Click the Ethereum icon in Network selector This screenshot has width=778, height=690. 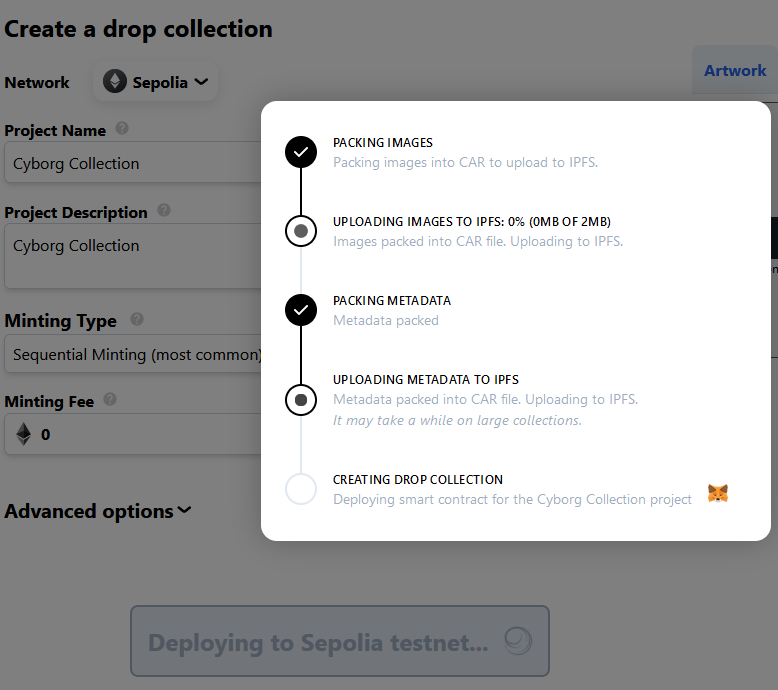(x=116, y=82)
